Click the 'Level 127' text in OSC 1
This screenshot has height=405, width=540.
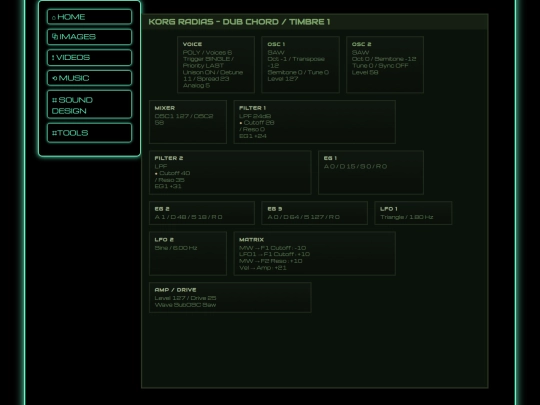pyautogui.click(x=283, y=79)
